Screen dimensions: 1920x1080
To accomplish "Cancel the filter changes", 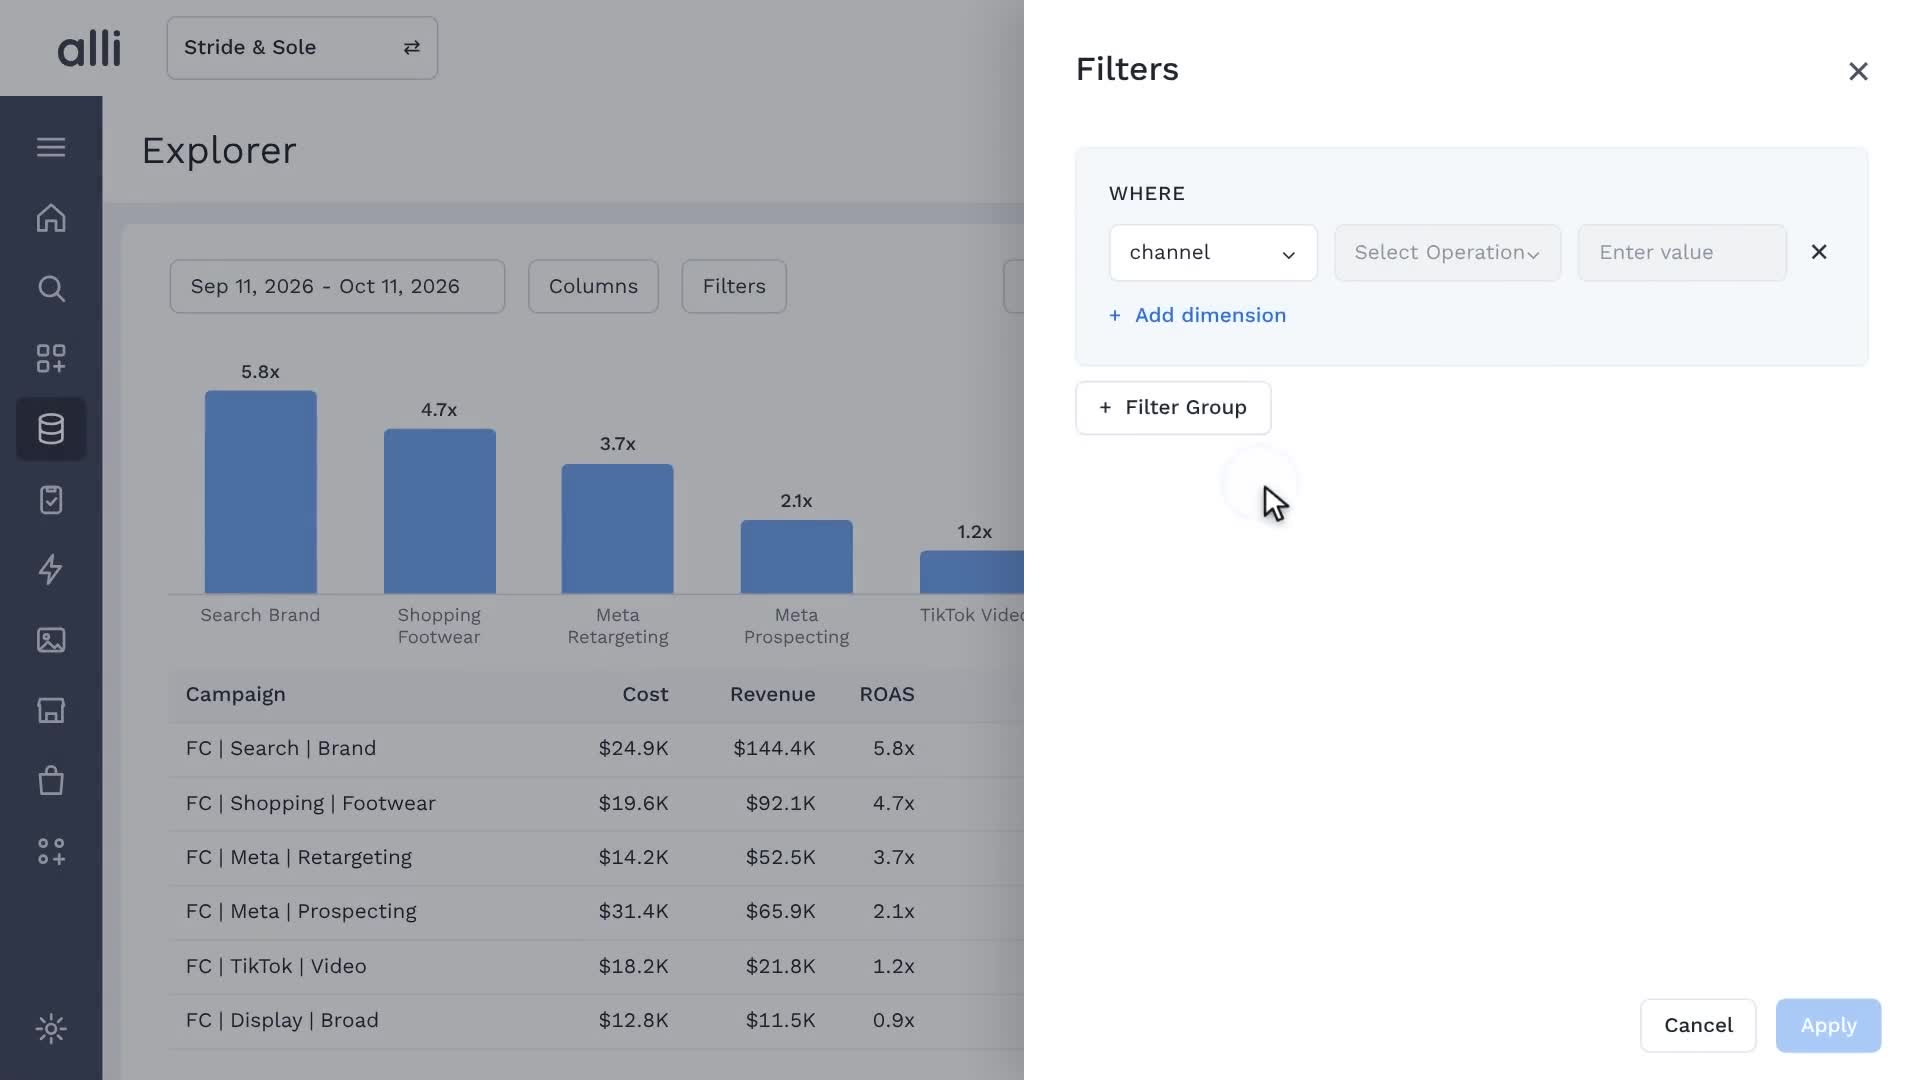I will [x=1698, y=1025].
